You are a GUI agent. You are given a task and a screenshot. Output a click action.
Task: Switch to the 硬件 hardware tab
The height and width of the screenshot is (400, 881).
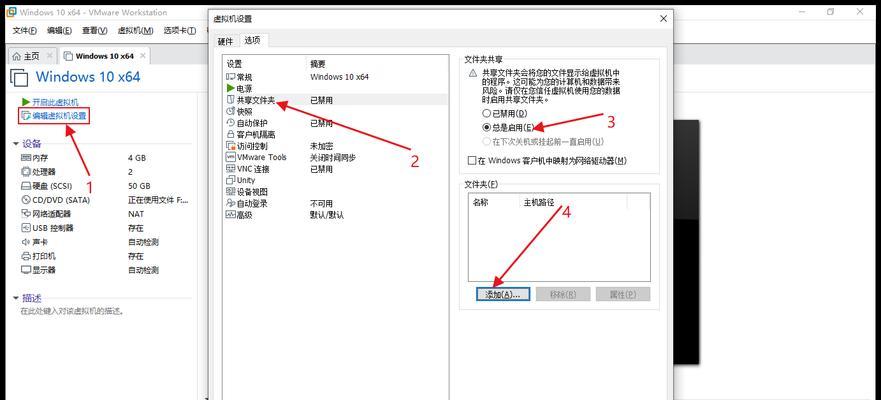tap(225, 41)
